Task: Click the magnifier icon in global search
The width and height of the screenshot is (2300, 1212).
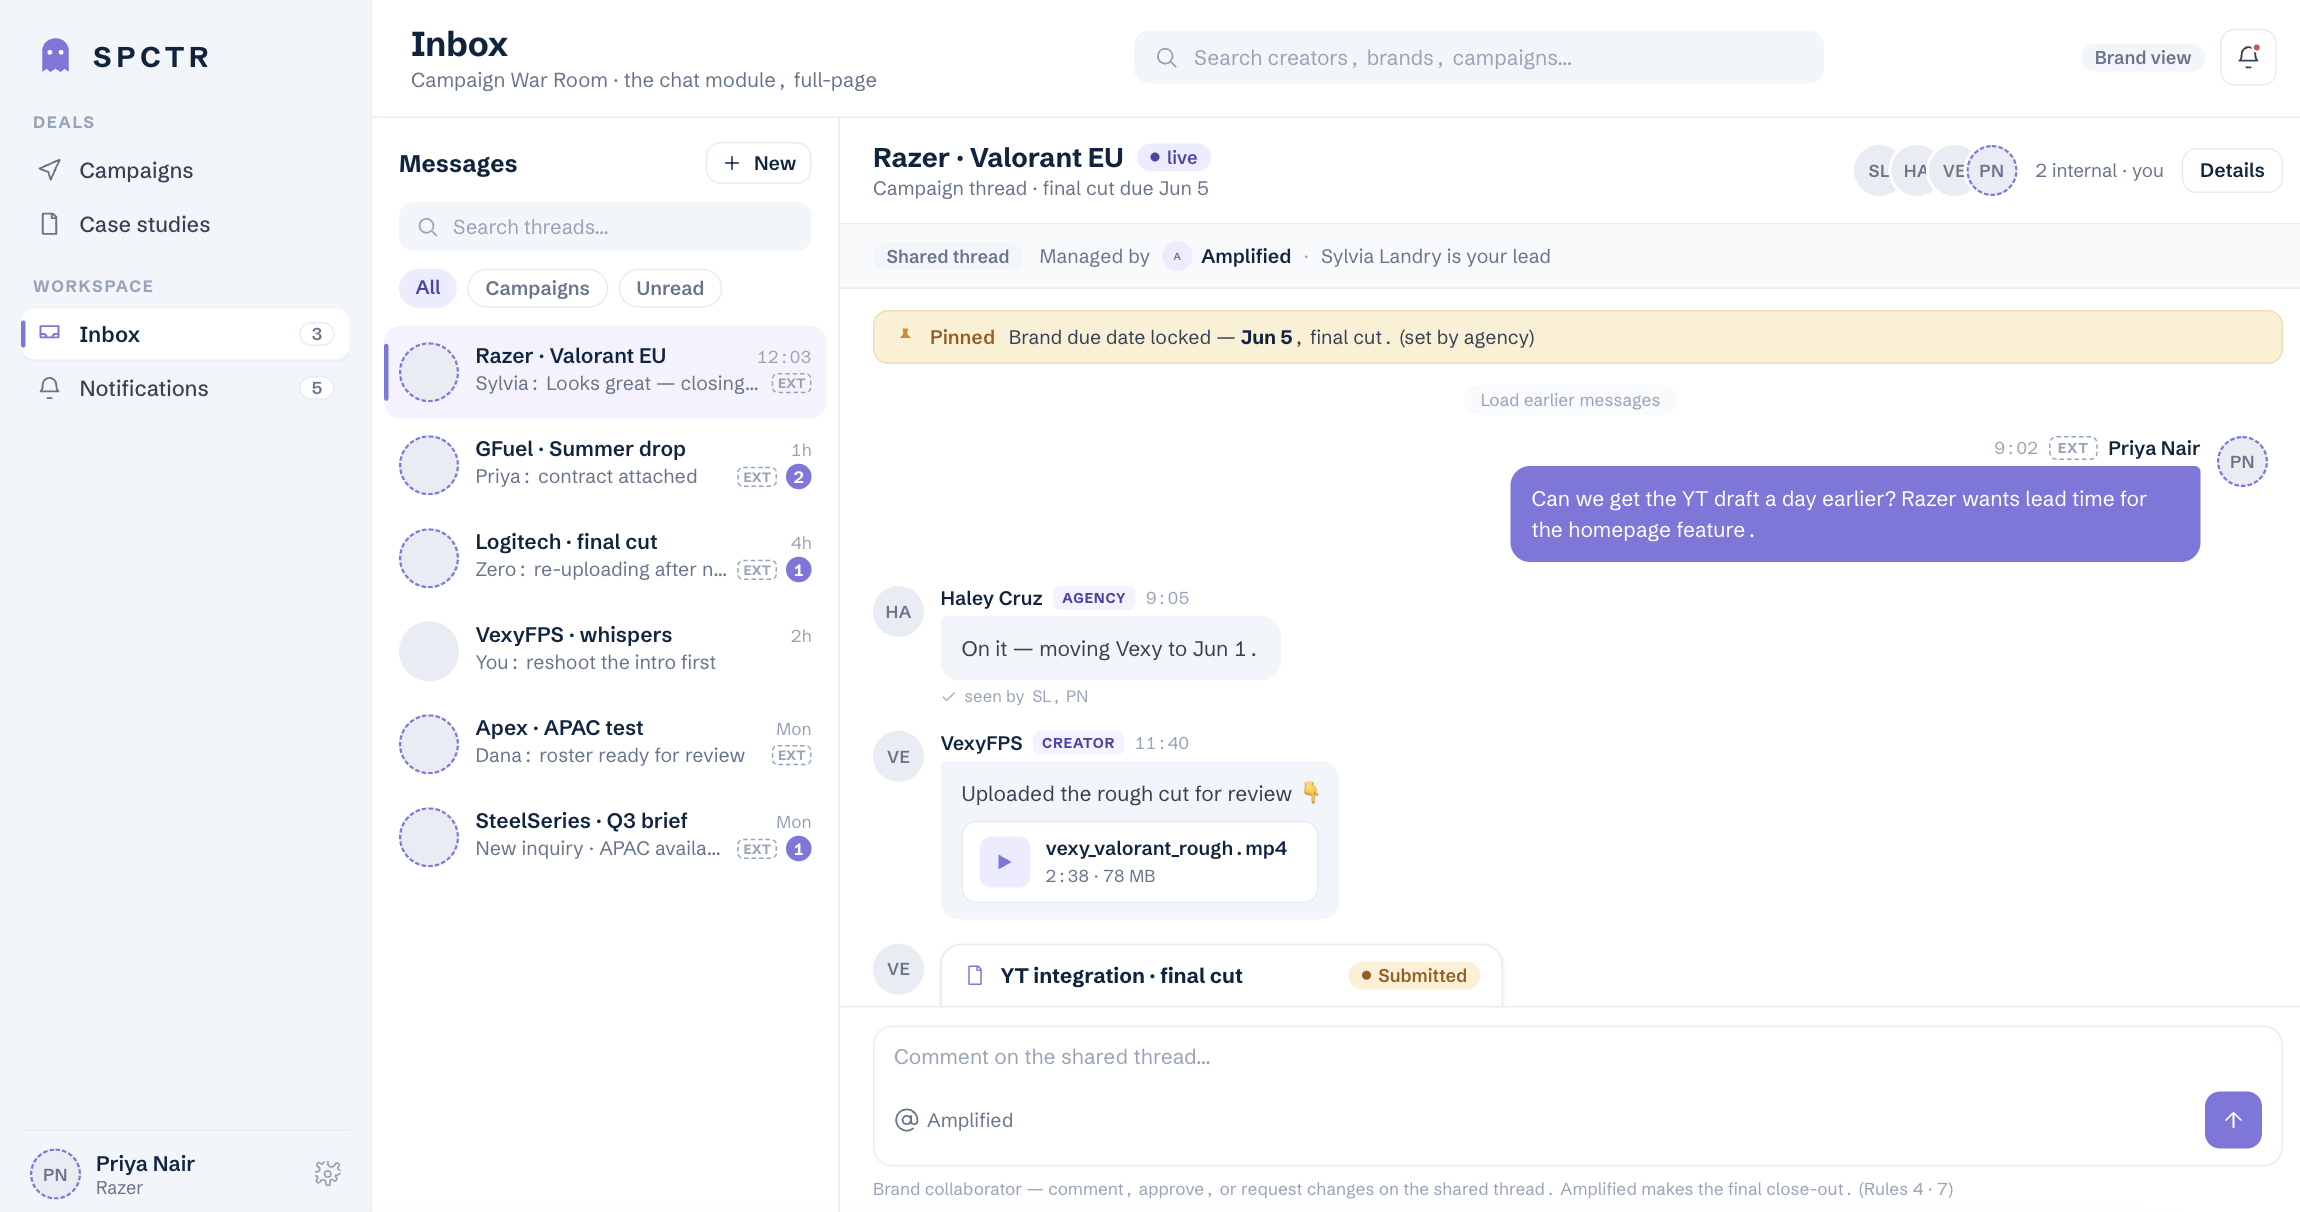Action: coord(1166,58)
